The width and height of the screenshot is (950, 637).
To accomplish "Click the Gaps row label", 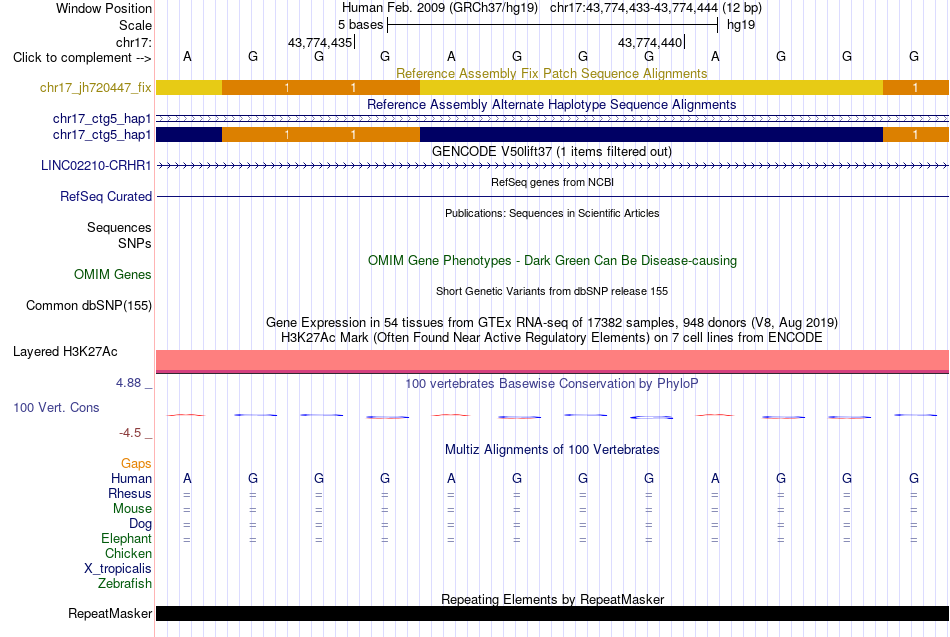I will (x=136, y=464).
